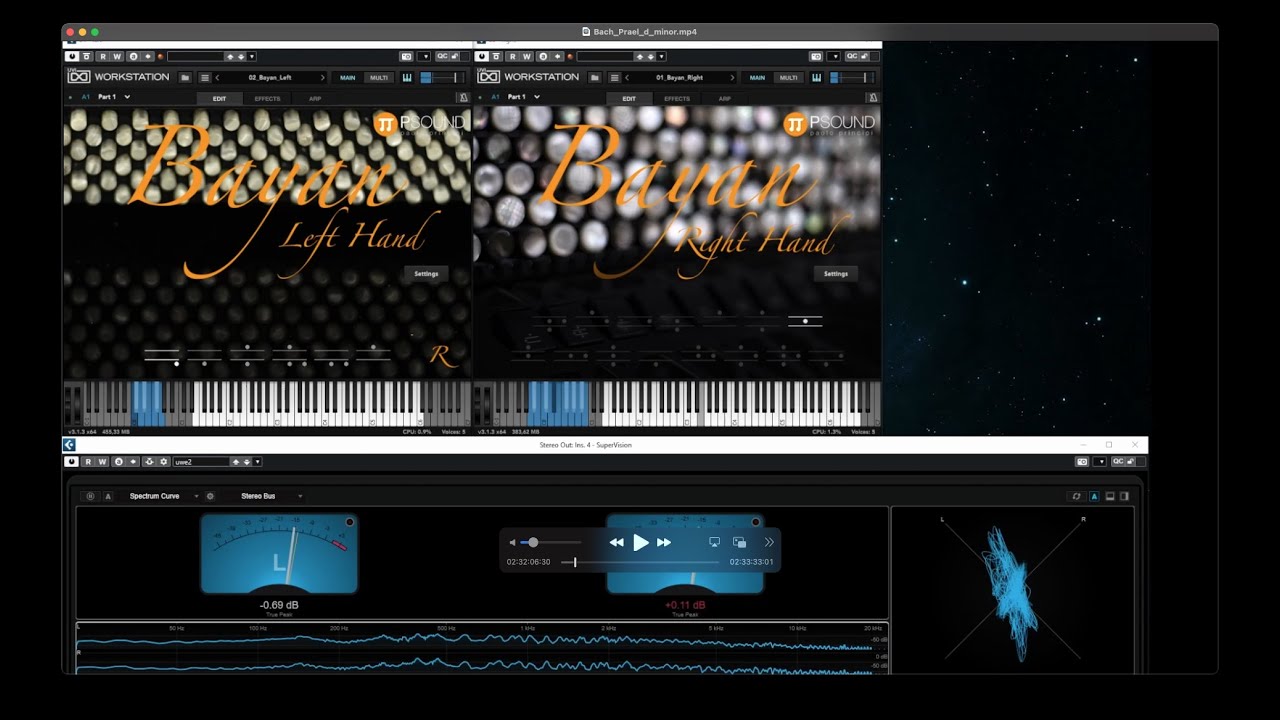Adjust the video player volume slider
Viewport: 1280px width, 720px height.
pyautogui.click(x=549, y=542)
